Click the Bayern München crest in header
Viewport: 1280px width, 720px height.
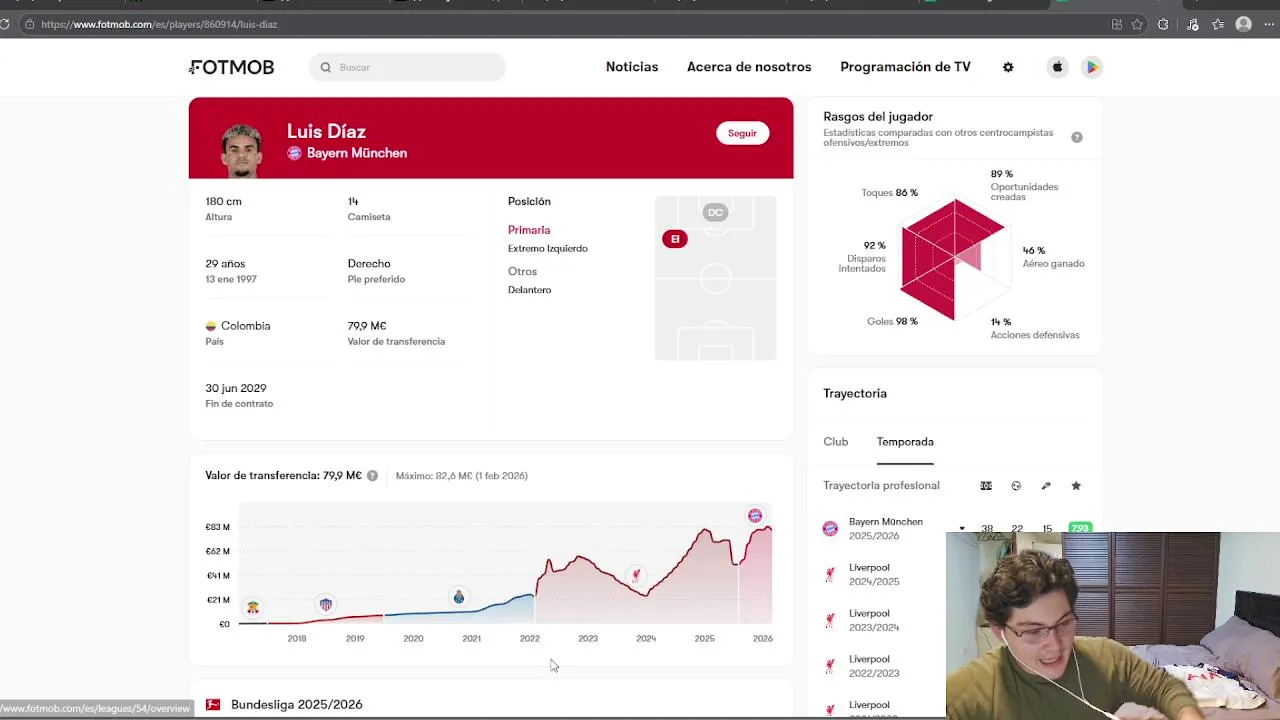coord(294,153)
